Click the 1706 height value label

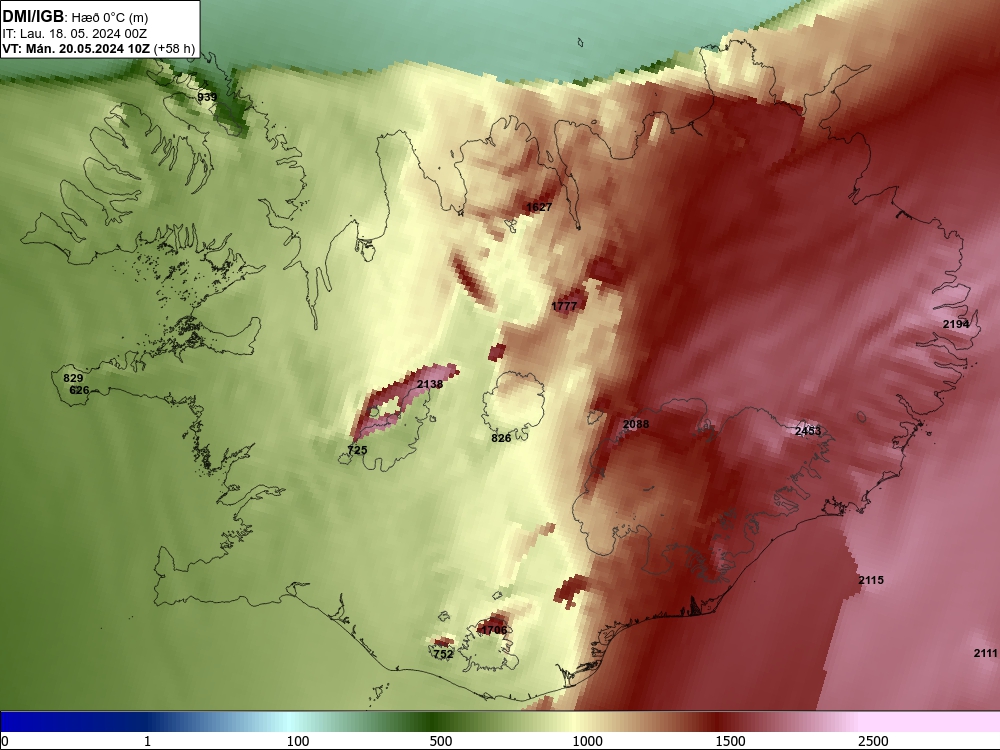(x=494, y=630)
